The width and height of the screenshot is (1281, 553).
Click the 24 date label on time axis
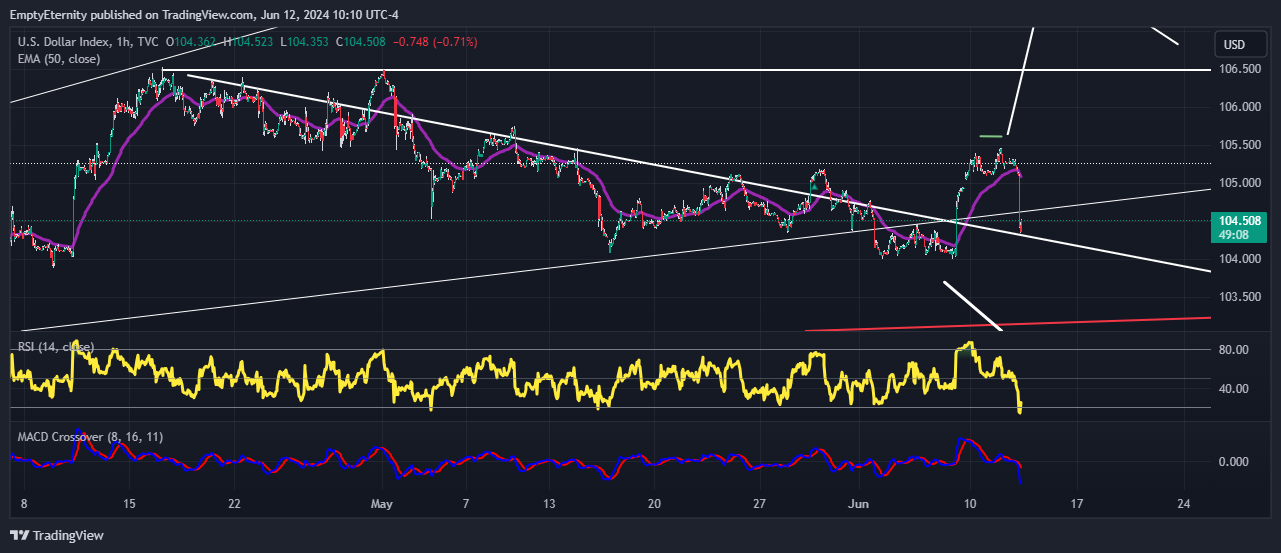click(x=1183, y=504)
